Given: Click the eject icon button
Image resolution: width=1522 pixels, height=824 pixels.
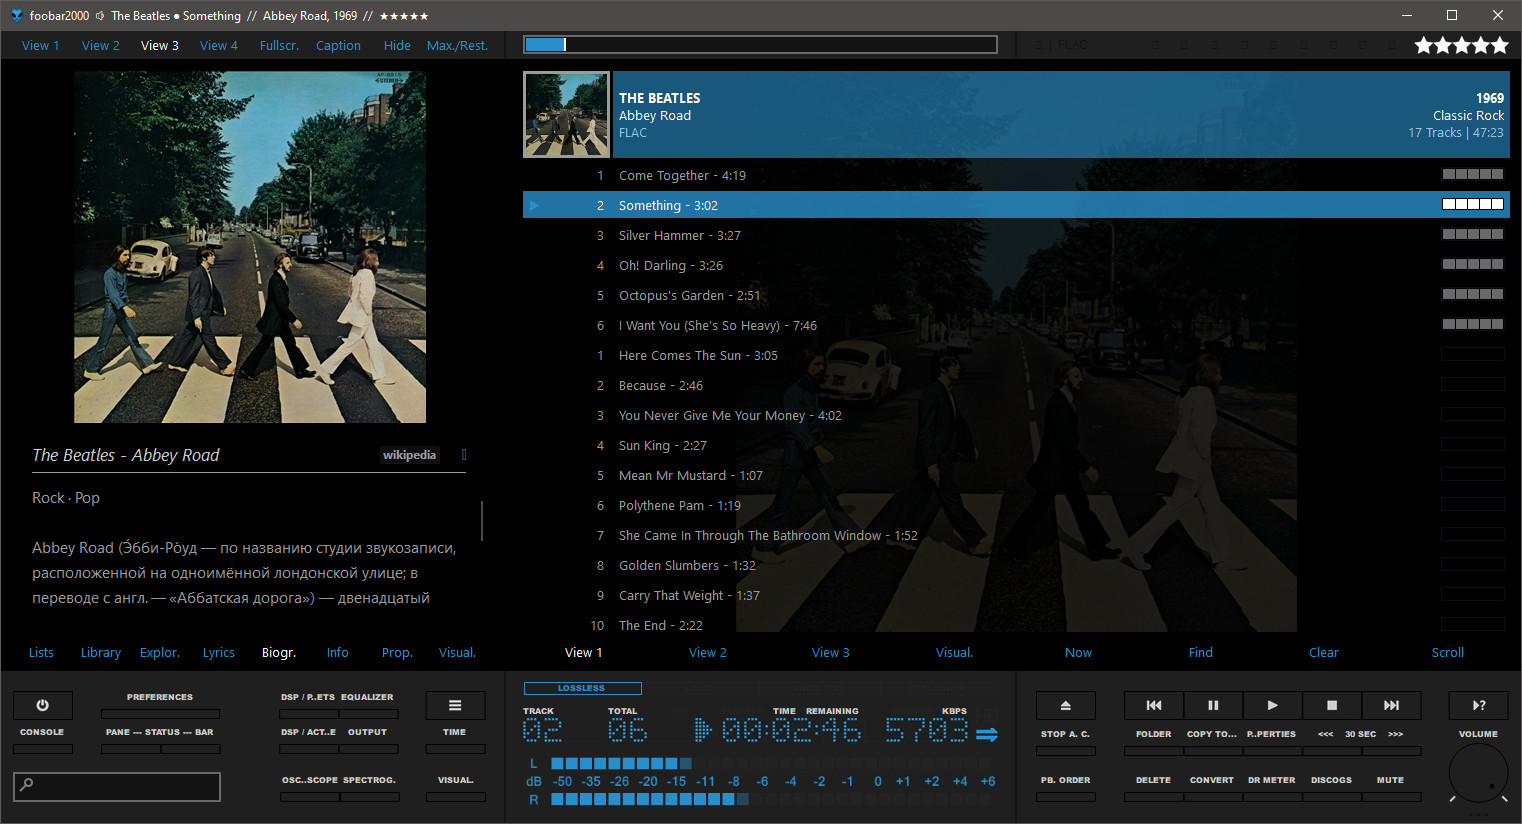Looking at the screenshot, I should 1065,705.
